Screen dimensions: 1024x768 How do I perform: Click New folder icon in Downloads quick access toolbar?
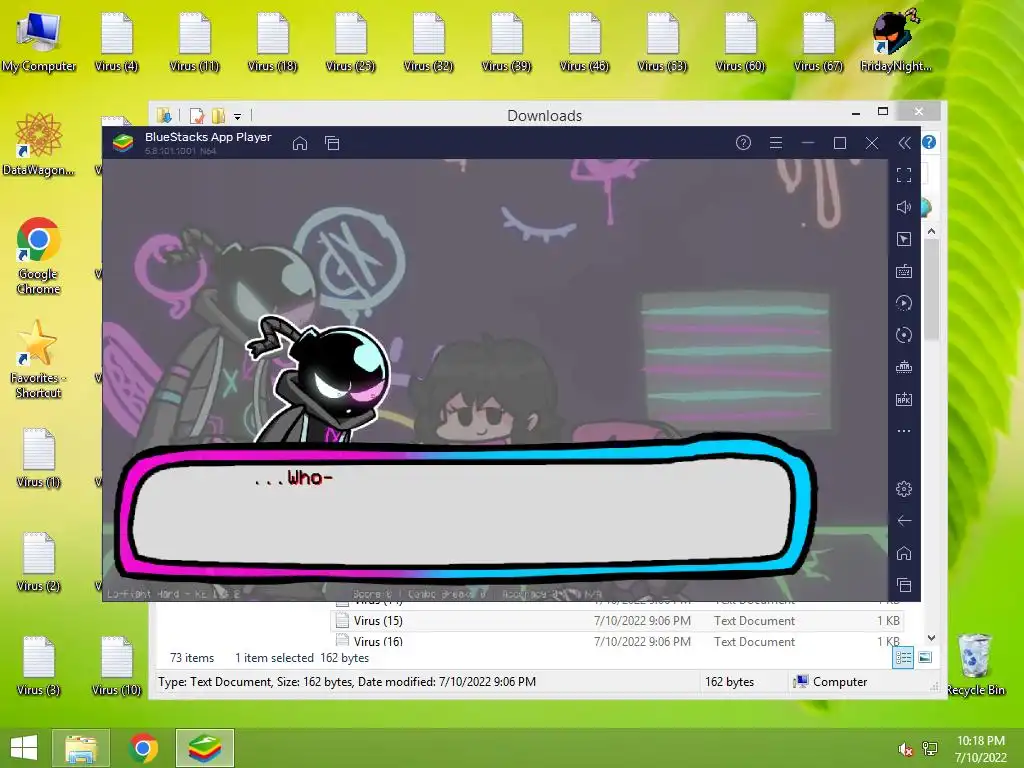click(219, 116)
